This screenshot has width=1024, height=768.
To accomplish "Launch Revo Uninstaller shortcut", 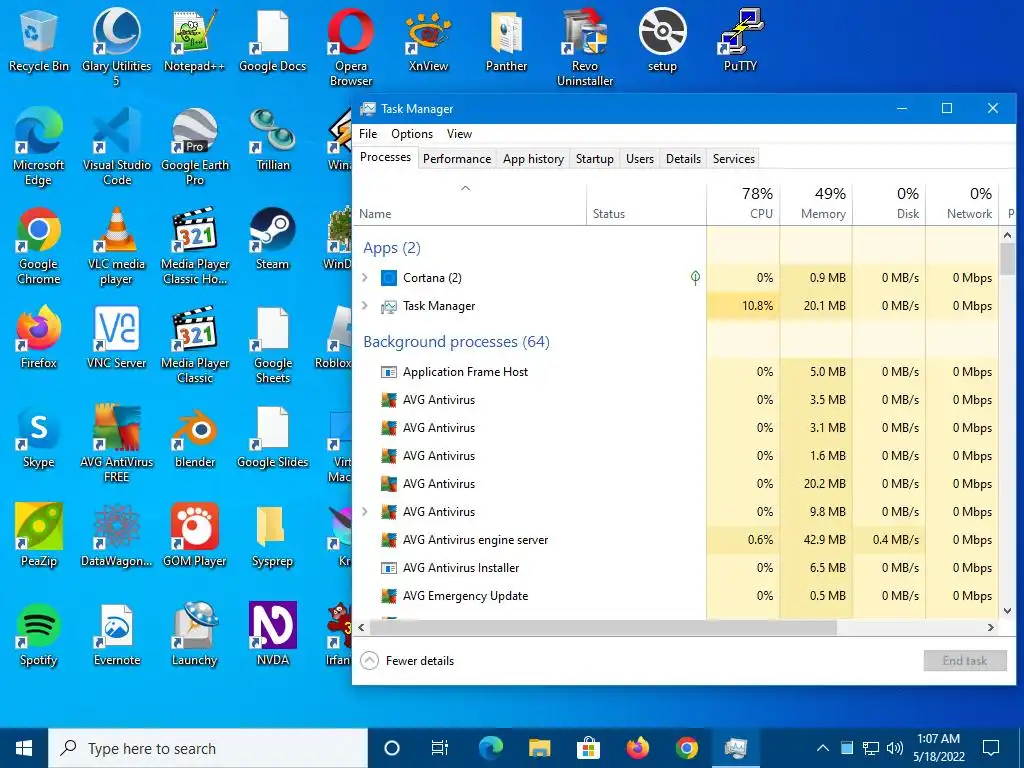I will coord(584,47).
